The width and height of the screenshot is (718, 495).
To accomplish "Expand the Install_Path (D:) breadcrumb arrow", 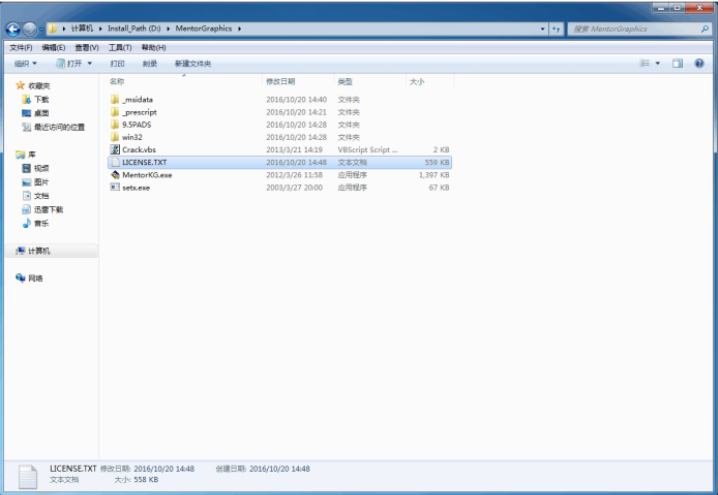I will [168, 28].
